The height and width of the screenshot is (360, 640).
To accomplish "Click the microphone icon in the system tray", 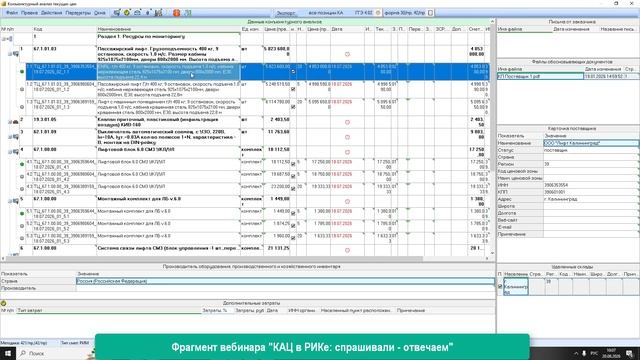I will [x=584, y=353].
